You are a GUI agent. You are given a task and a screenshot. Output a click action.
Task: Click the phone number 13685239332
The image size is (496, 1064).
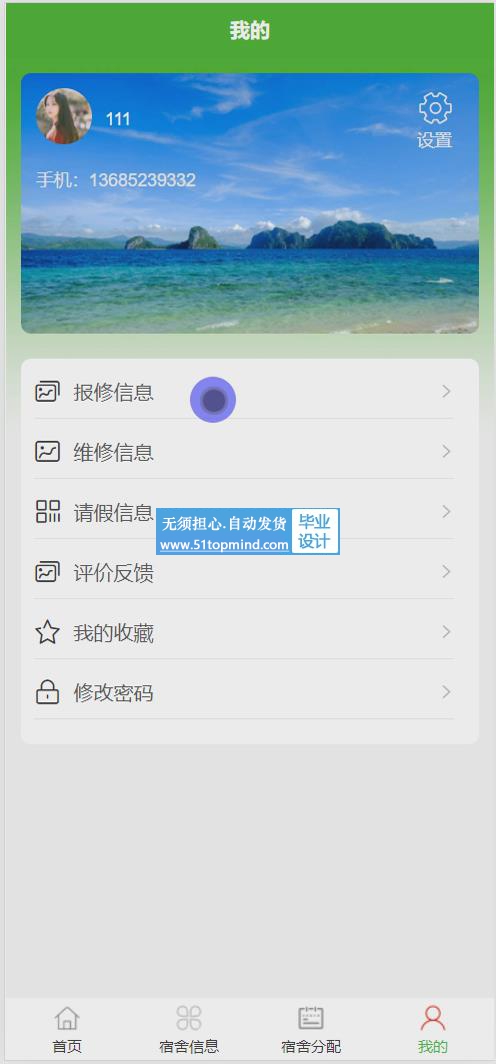click(142, 180)
